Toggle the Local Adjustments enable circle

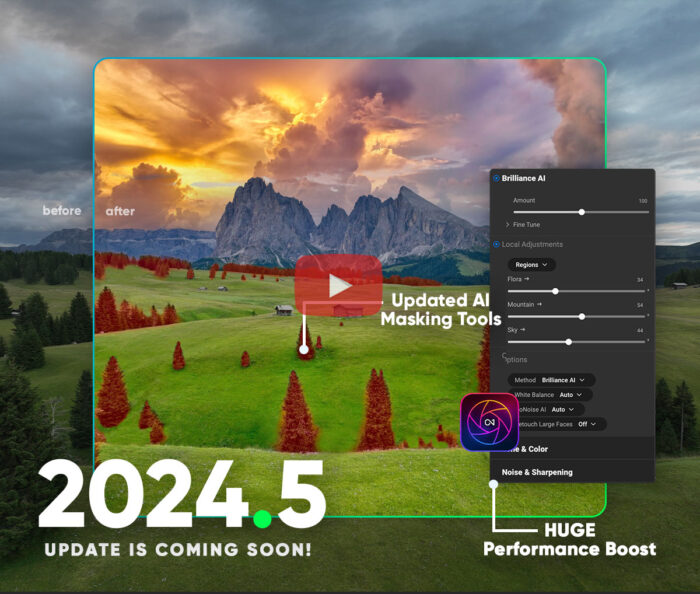click(497, 244)
